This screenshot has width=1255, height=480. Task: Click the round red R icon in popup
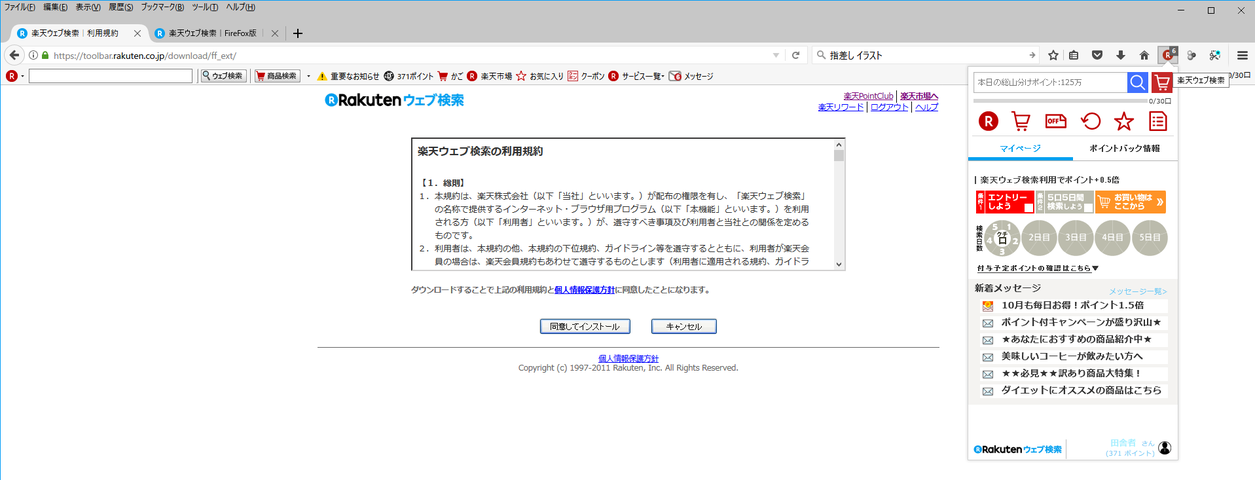coord(988,121)
